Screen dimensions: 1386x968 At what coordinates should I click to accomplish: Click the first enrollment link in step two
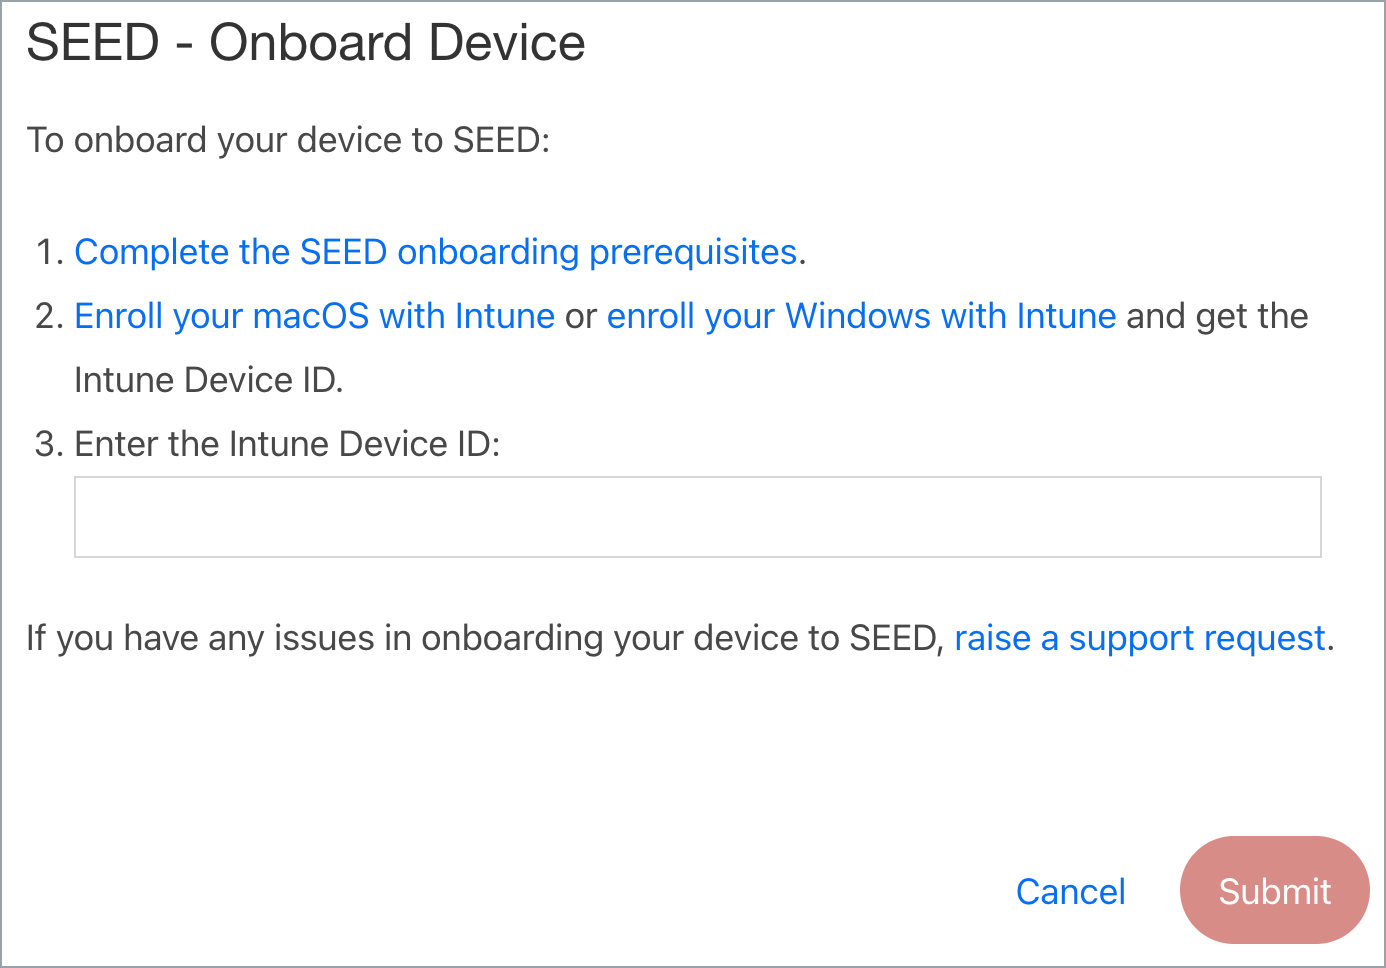(314, 316)
